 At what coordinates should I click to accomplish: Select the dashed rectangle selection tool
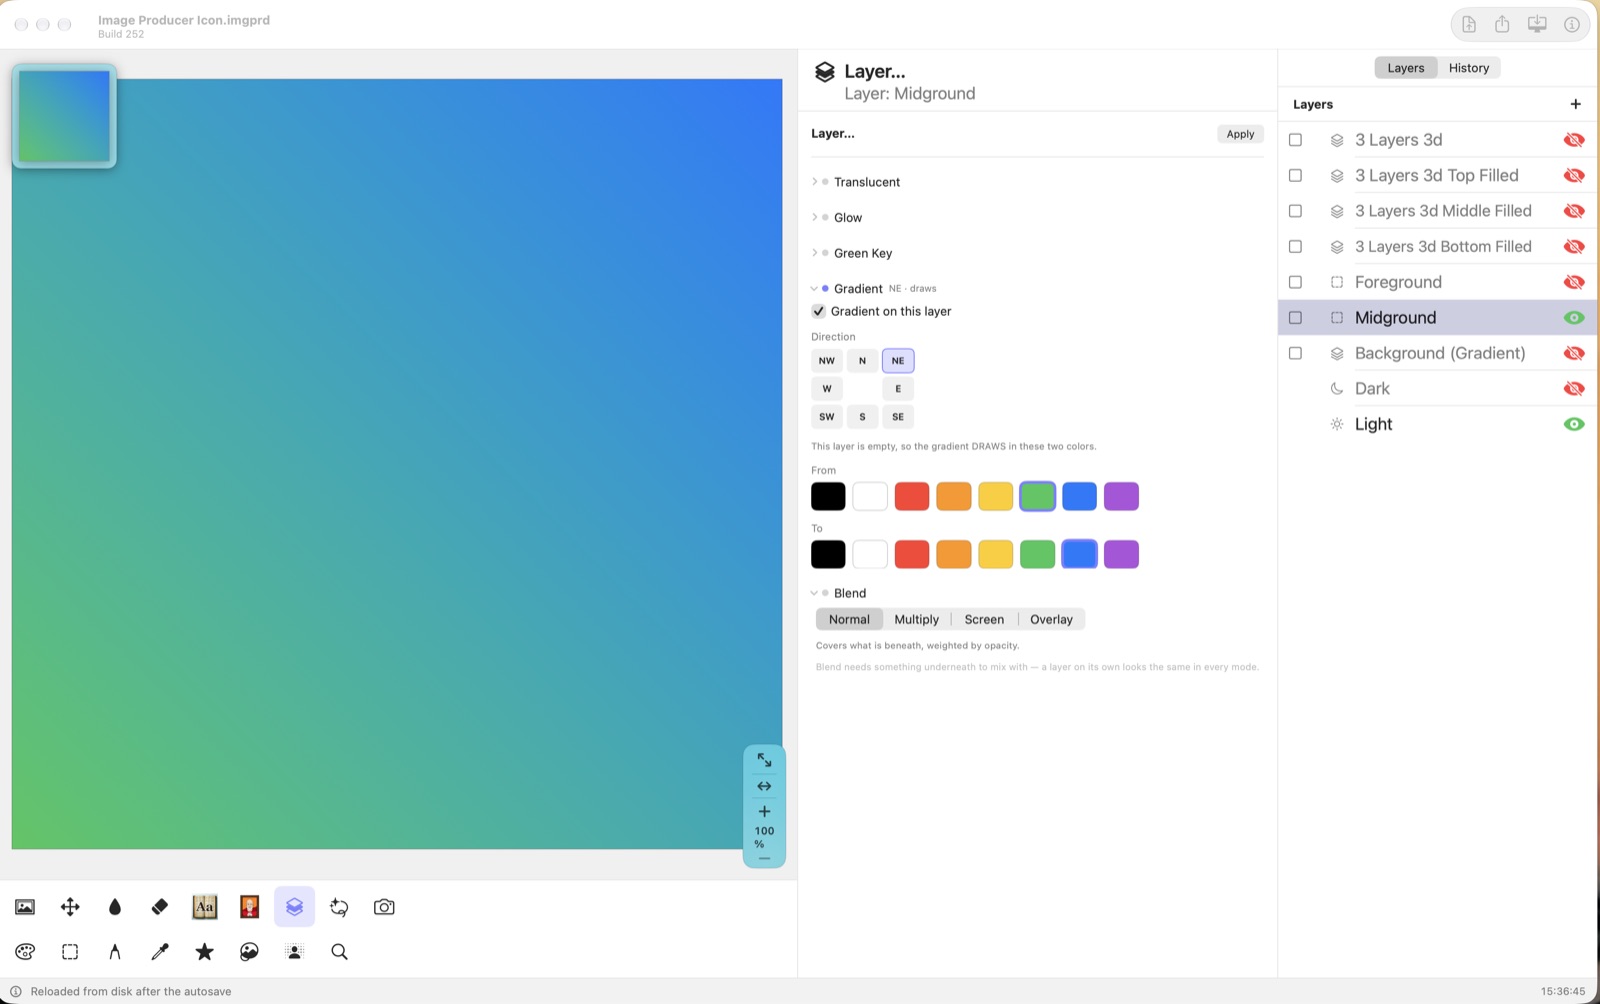(x=70, y=952)
